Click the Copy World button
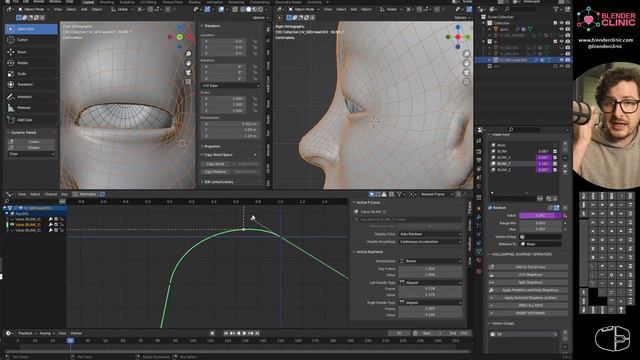 point(215,164)
